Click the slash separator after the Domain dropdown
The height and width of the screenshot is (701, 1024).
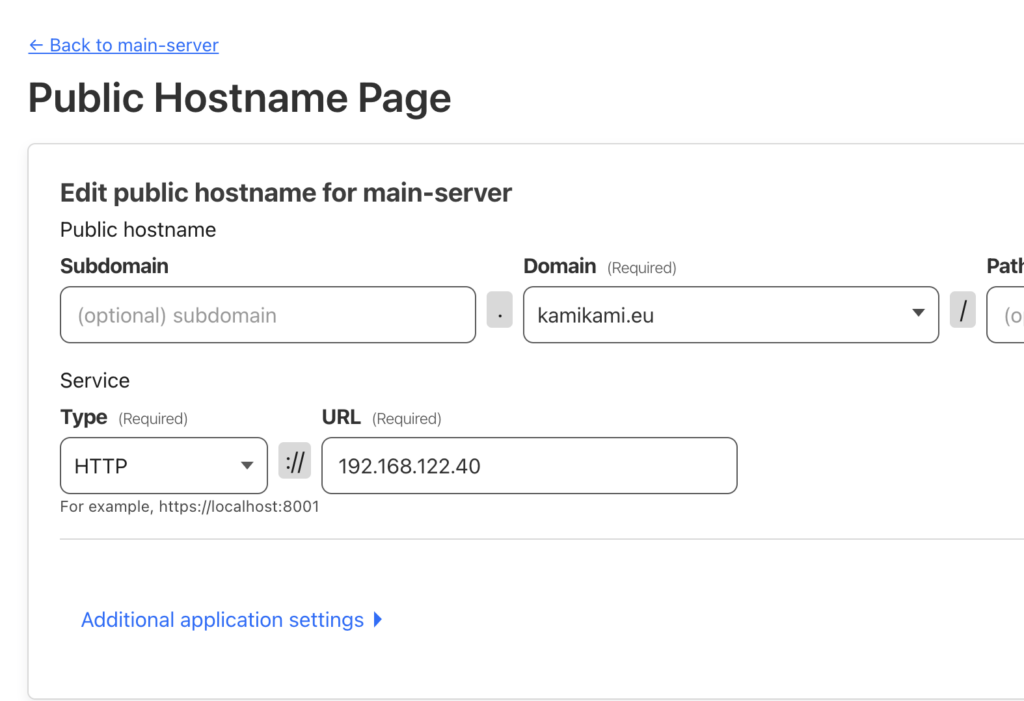pos(963,310)
